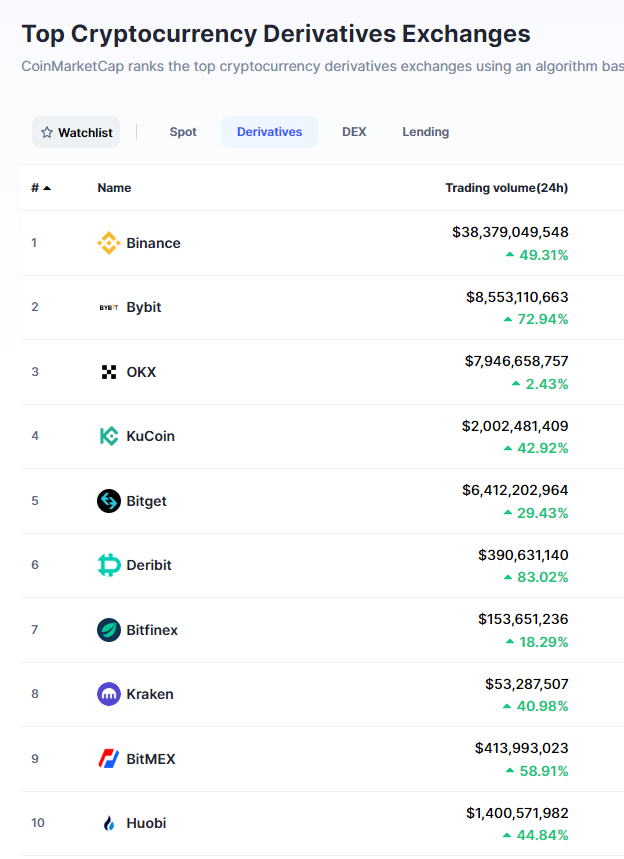Click the BitMEX logo icon
Viewport: 624px width, 859px height.
[109, 759]
